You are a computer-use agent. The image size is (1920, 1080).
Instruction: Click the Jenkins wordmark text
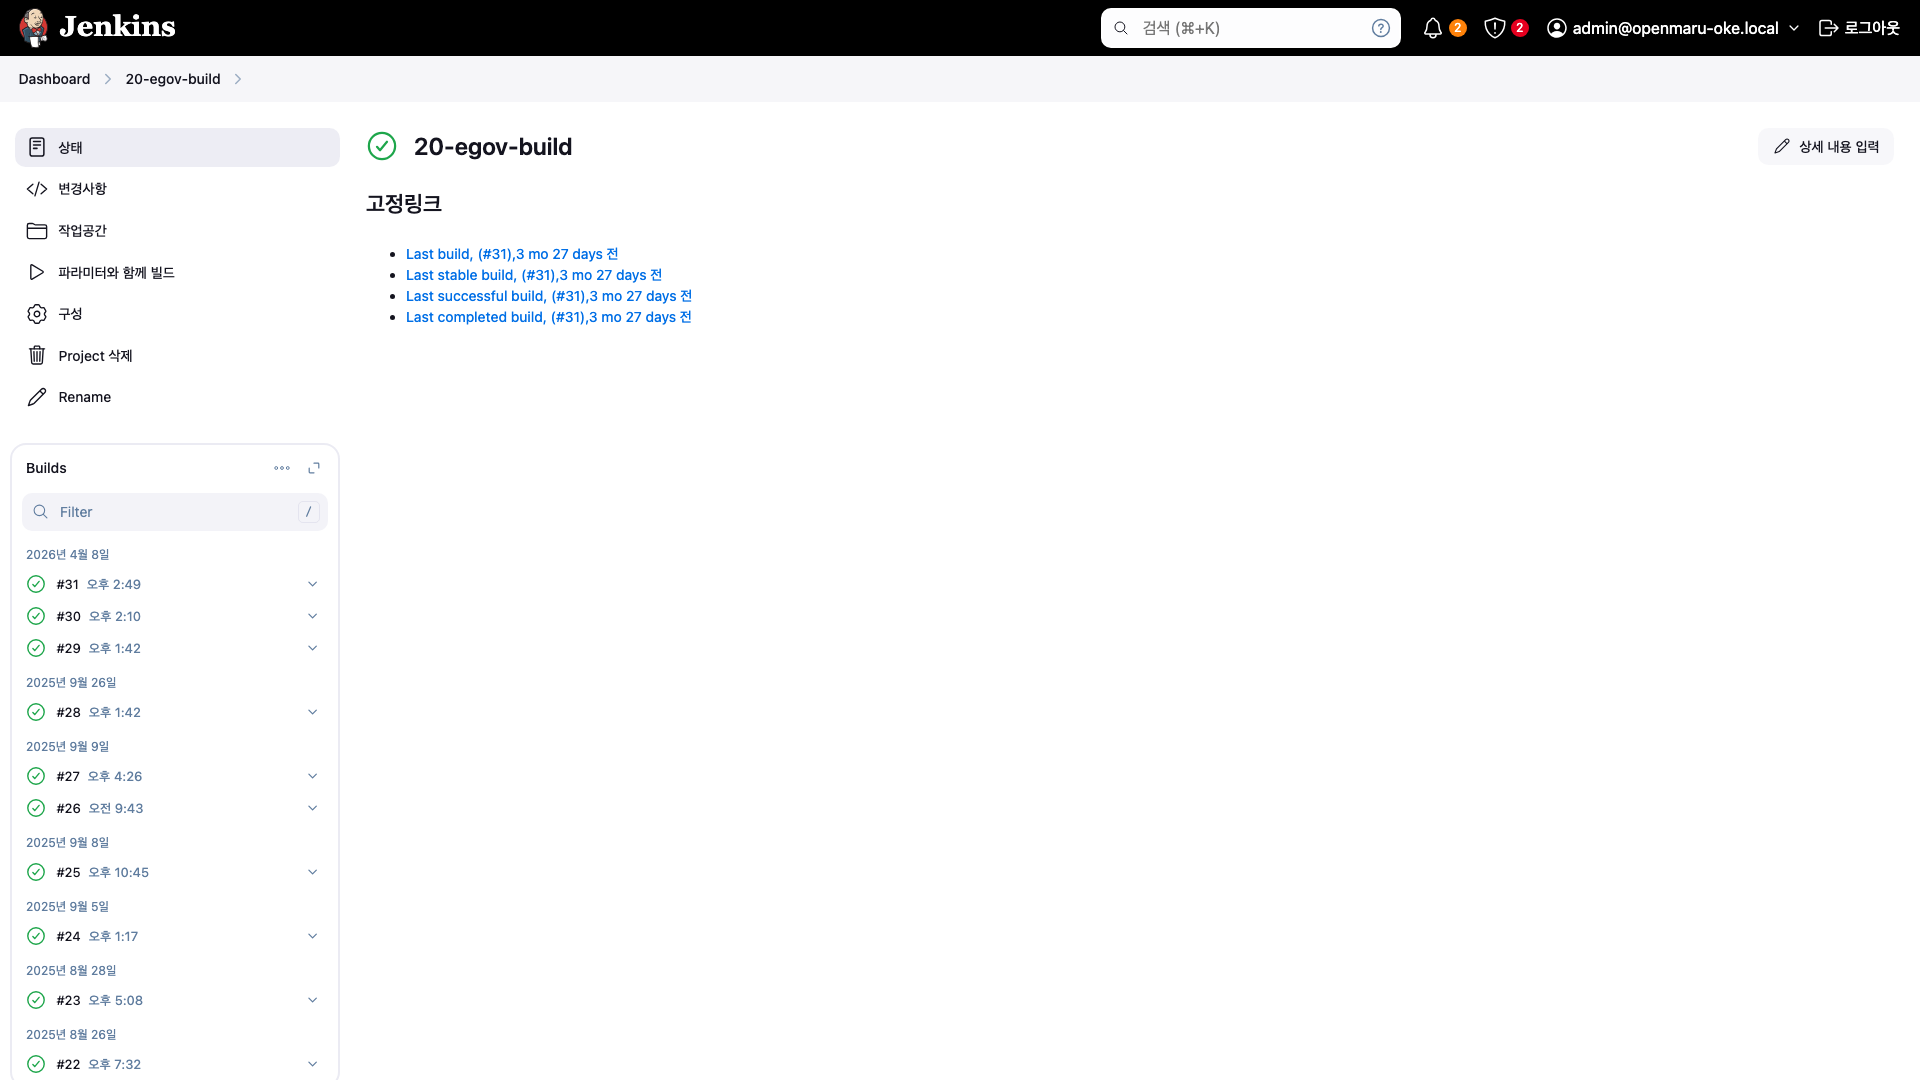point(117,27)
